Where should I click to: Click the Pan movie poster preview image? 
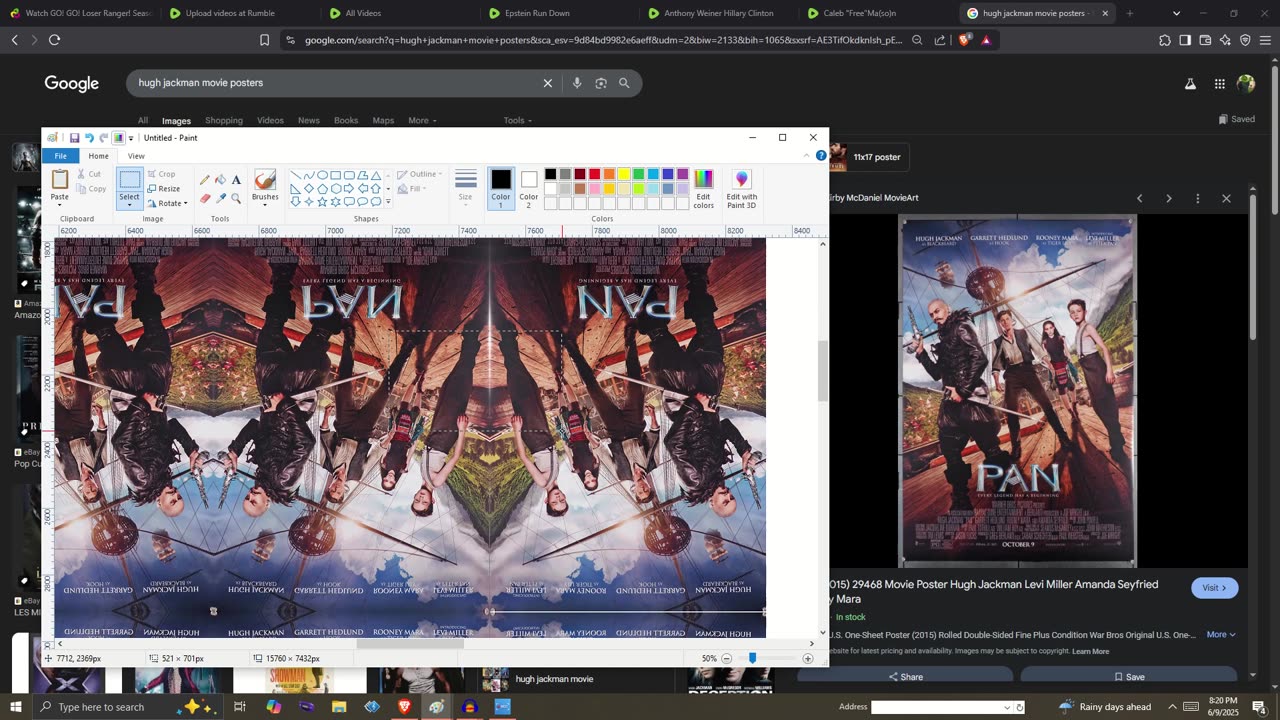pyautogui.click(x=1017, y=392)
